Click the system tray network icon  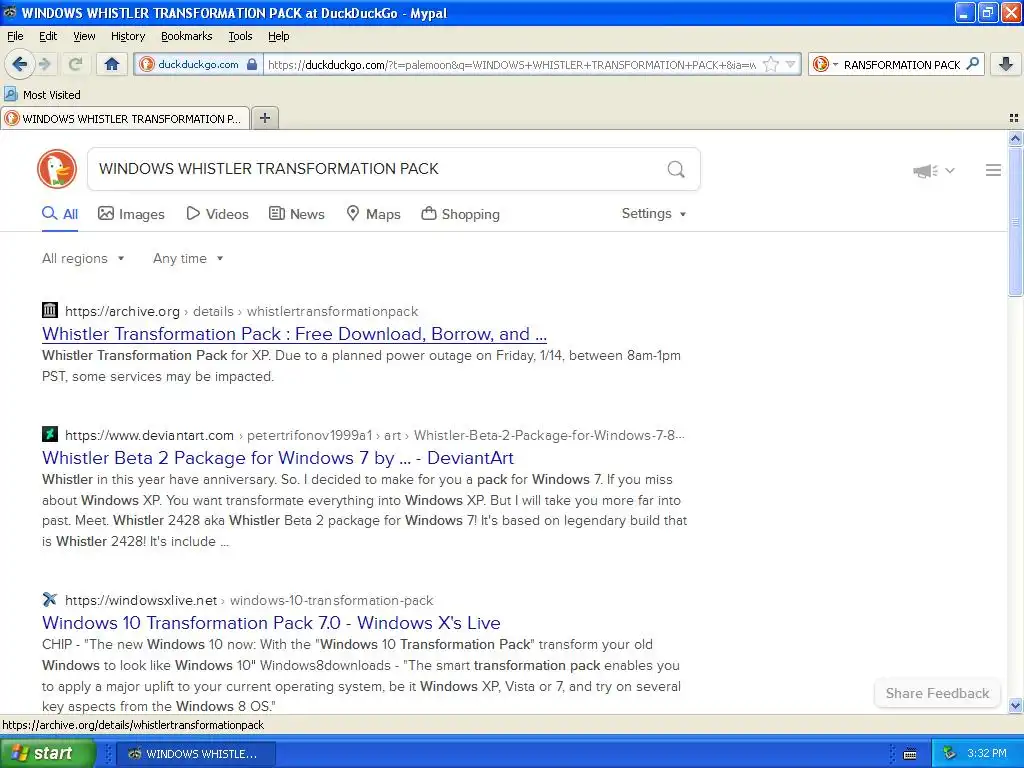[950, 754]
